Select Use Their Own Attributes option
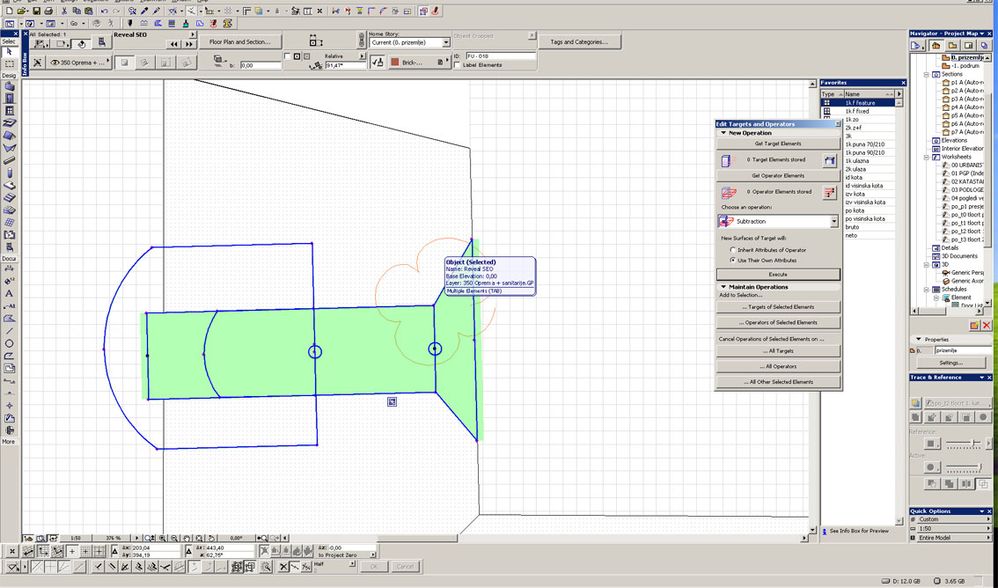The image size is (998, 588). (732, 259)
